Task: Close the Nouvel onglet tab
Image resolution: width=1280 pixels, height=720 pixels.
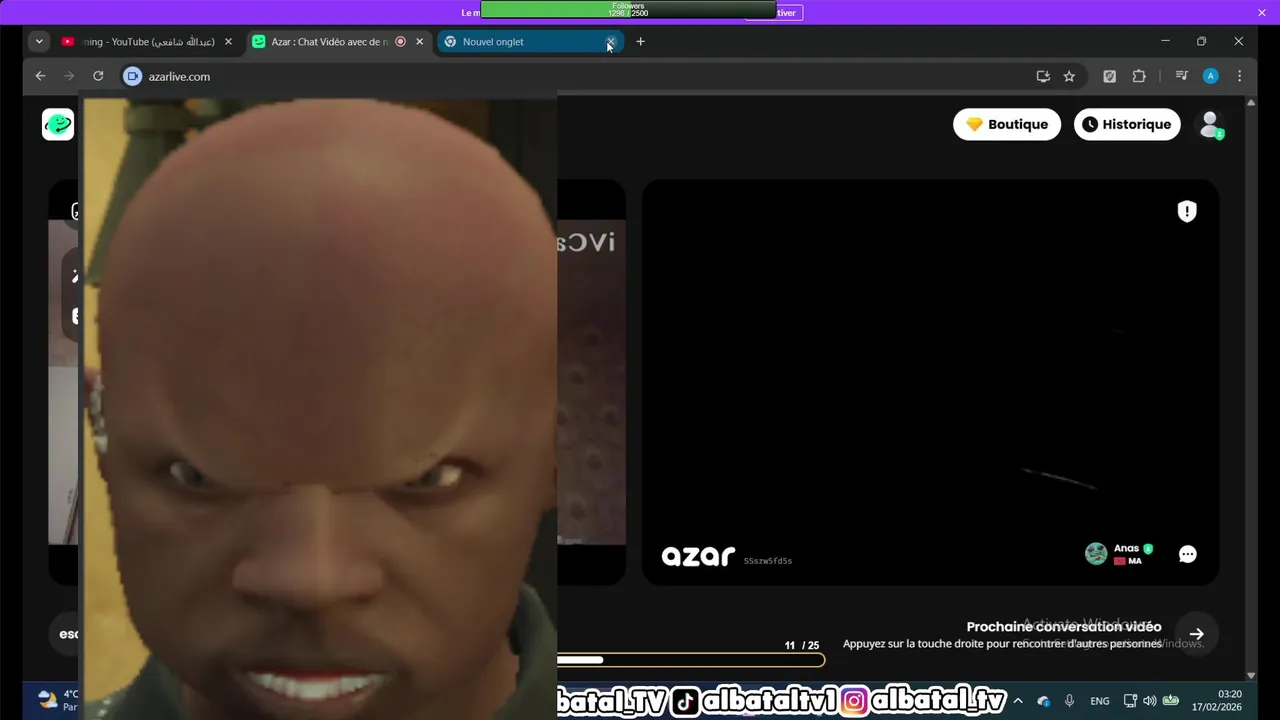Action: pyautogui.click(x=610, y=42)
